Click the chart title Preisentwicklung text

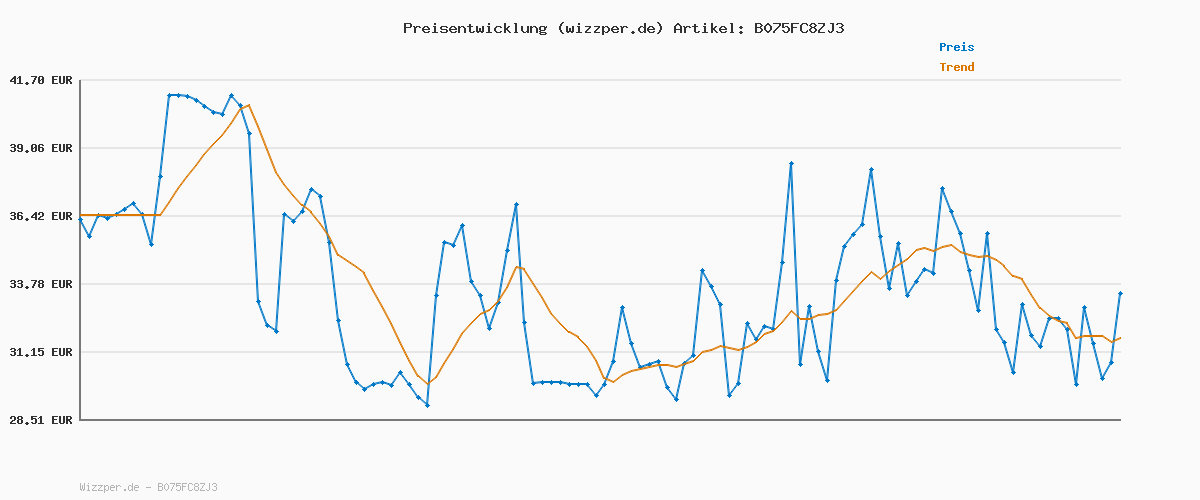(475, 28)
